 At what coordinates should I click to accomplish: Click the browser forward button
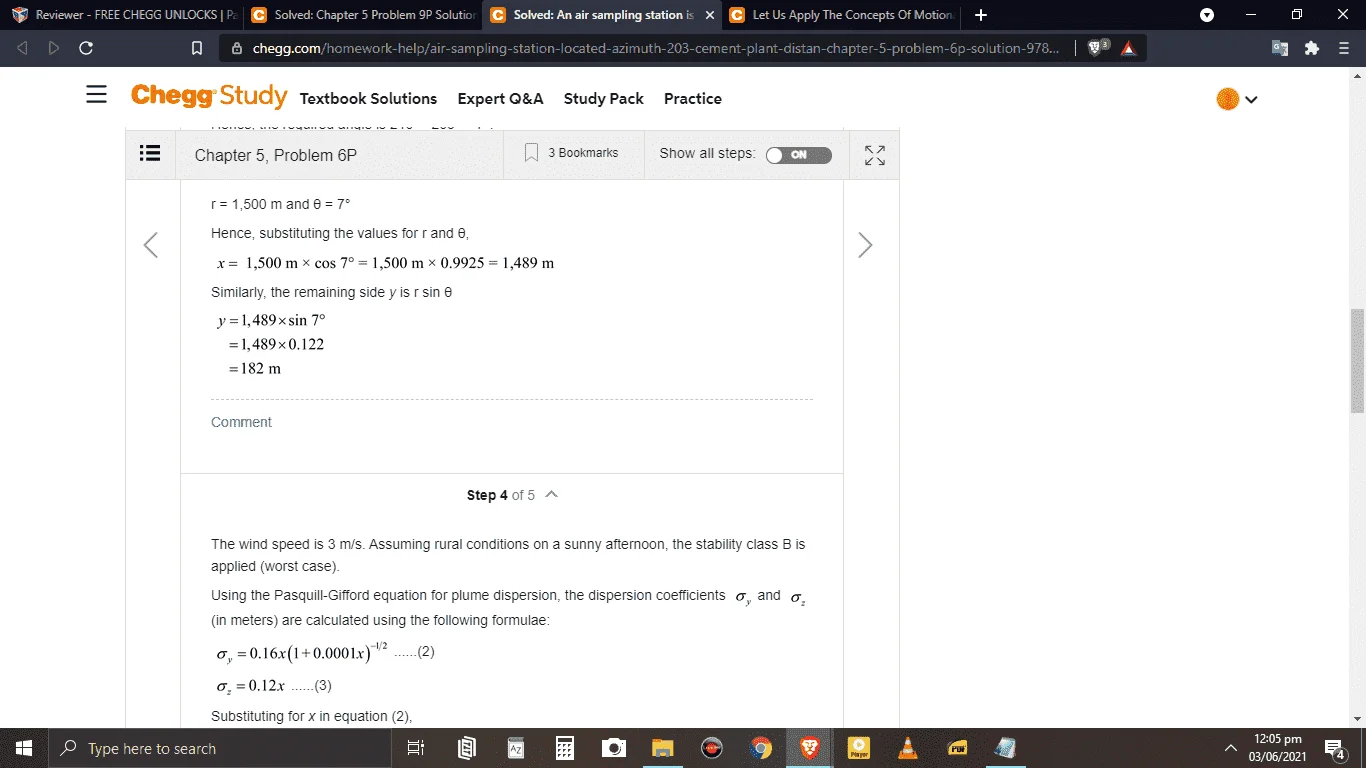coord(54,48)
